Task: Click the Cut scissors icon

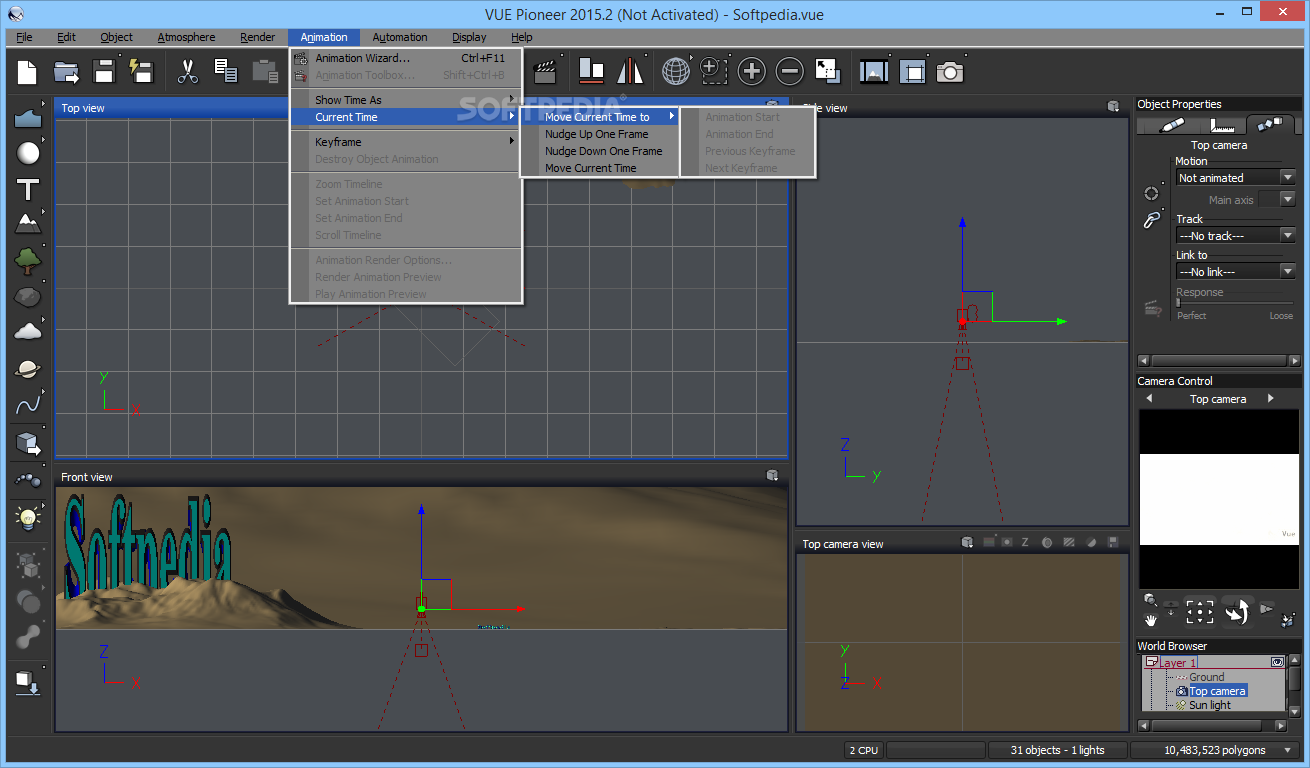Action: [187, 71]
